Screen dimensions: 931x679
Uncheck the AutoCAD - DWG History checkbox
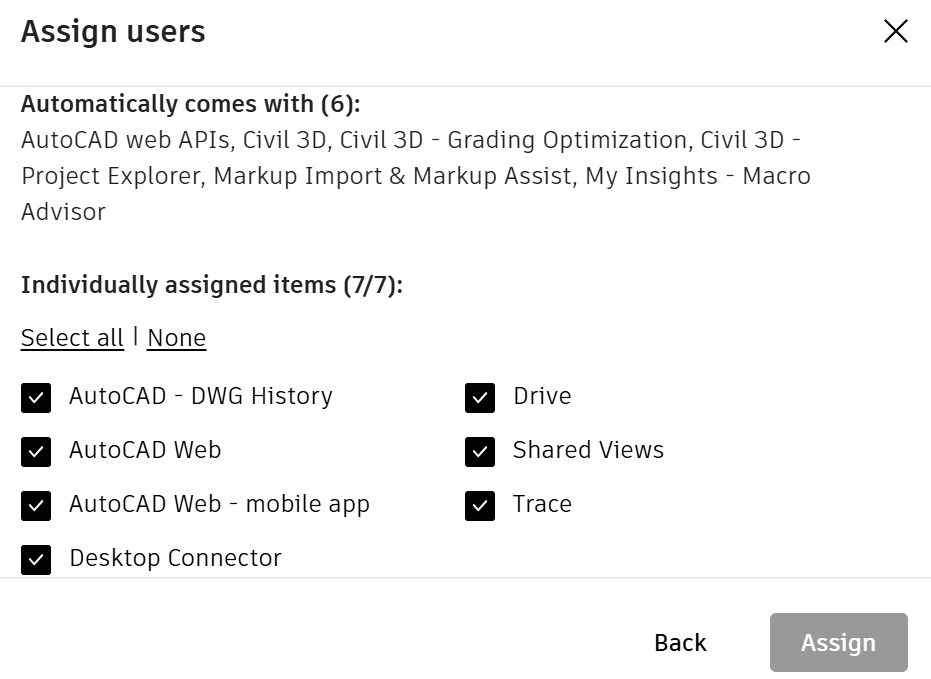coord(36,397)
